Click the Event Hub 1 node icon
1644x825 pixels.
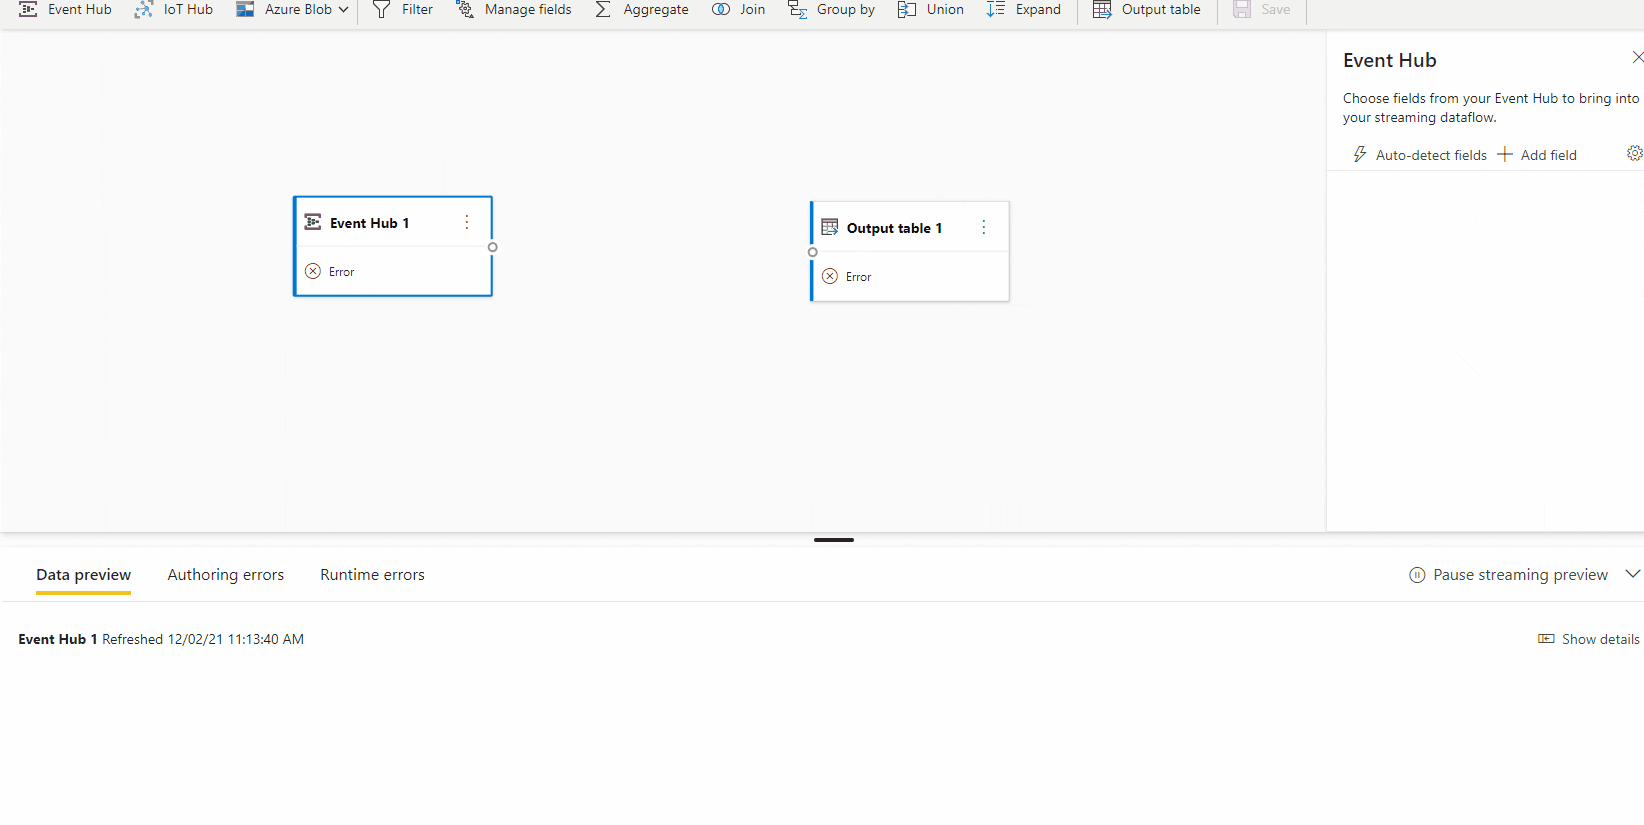313,222
